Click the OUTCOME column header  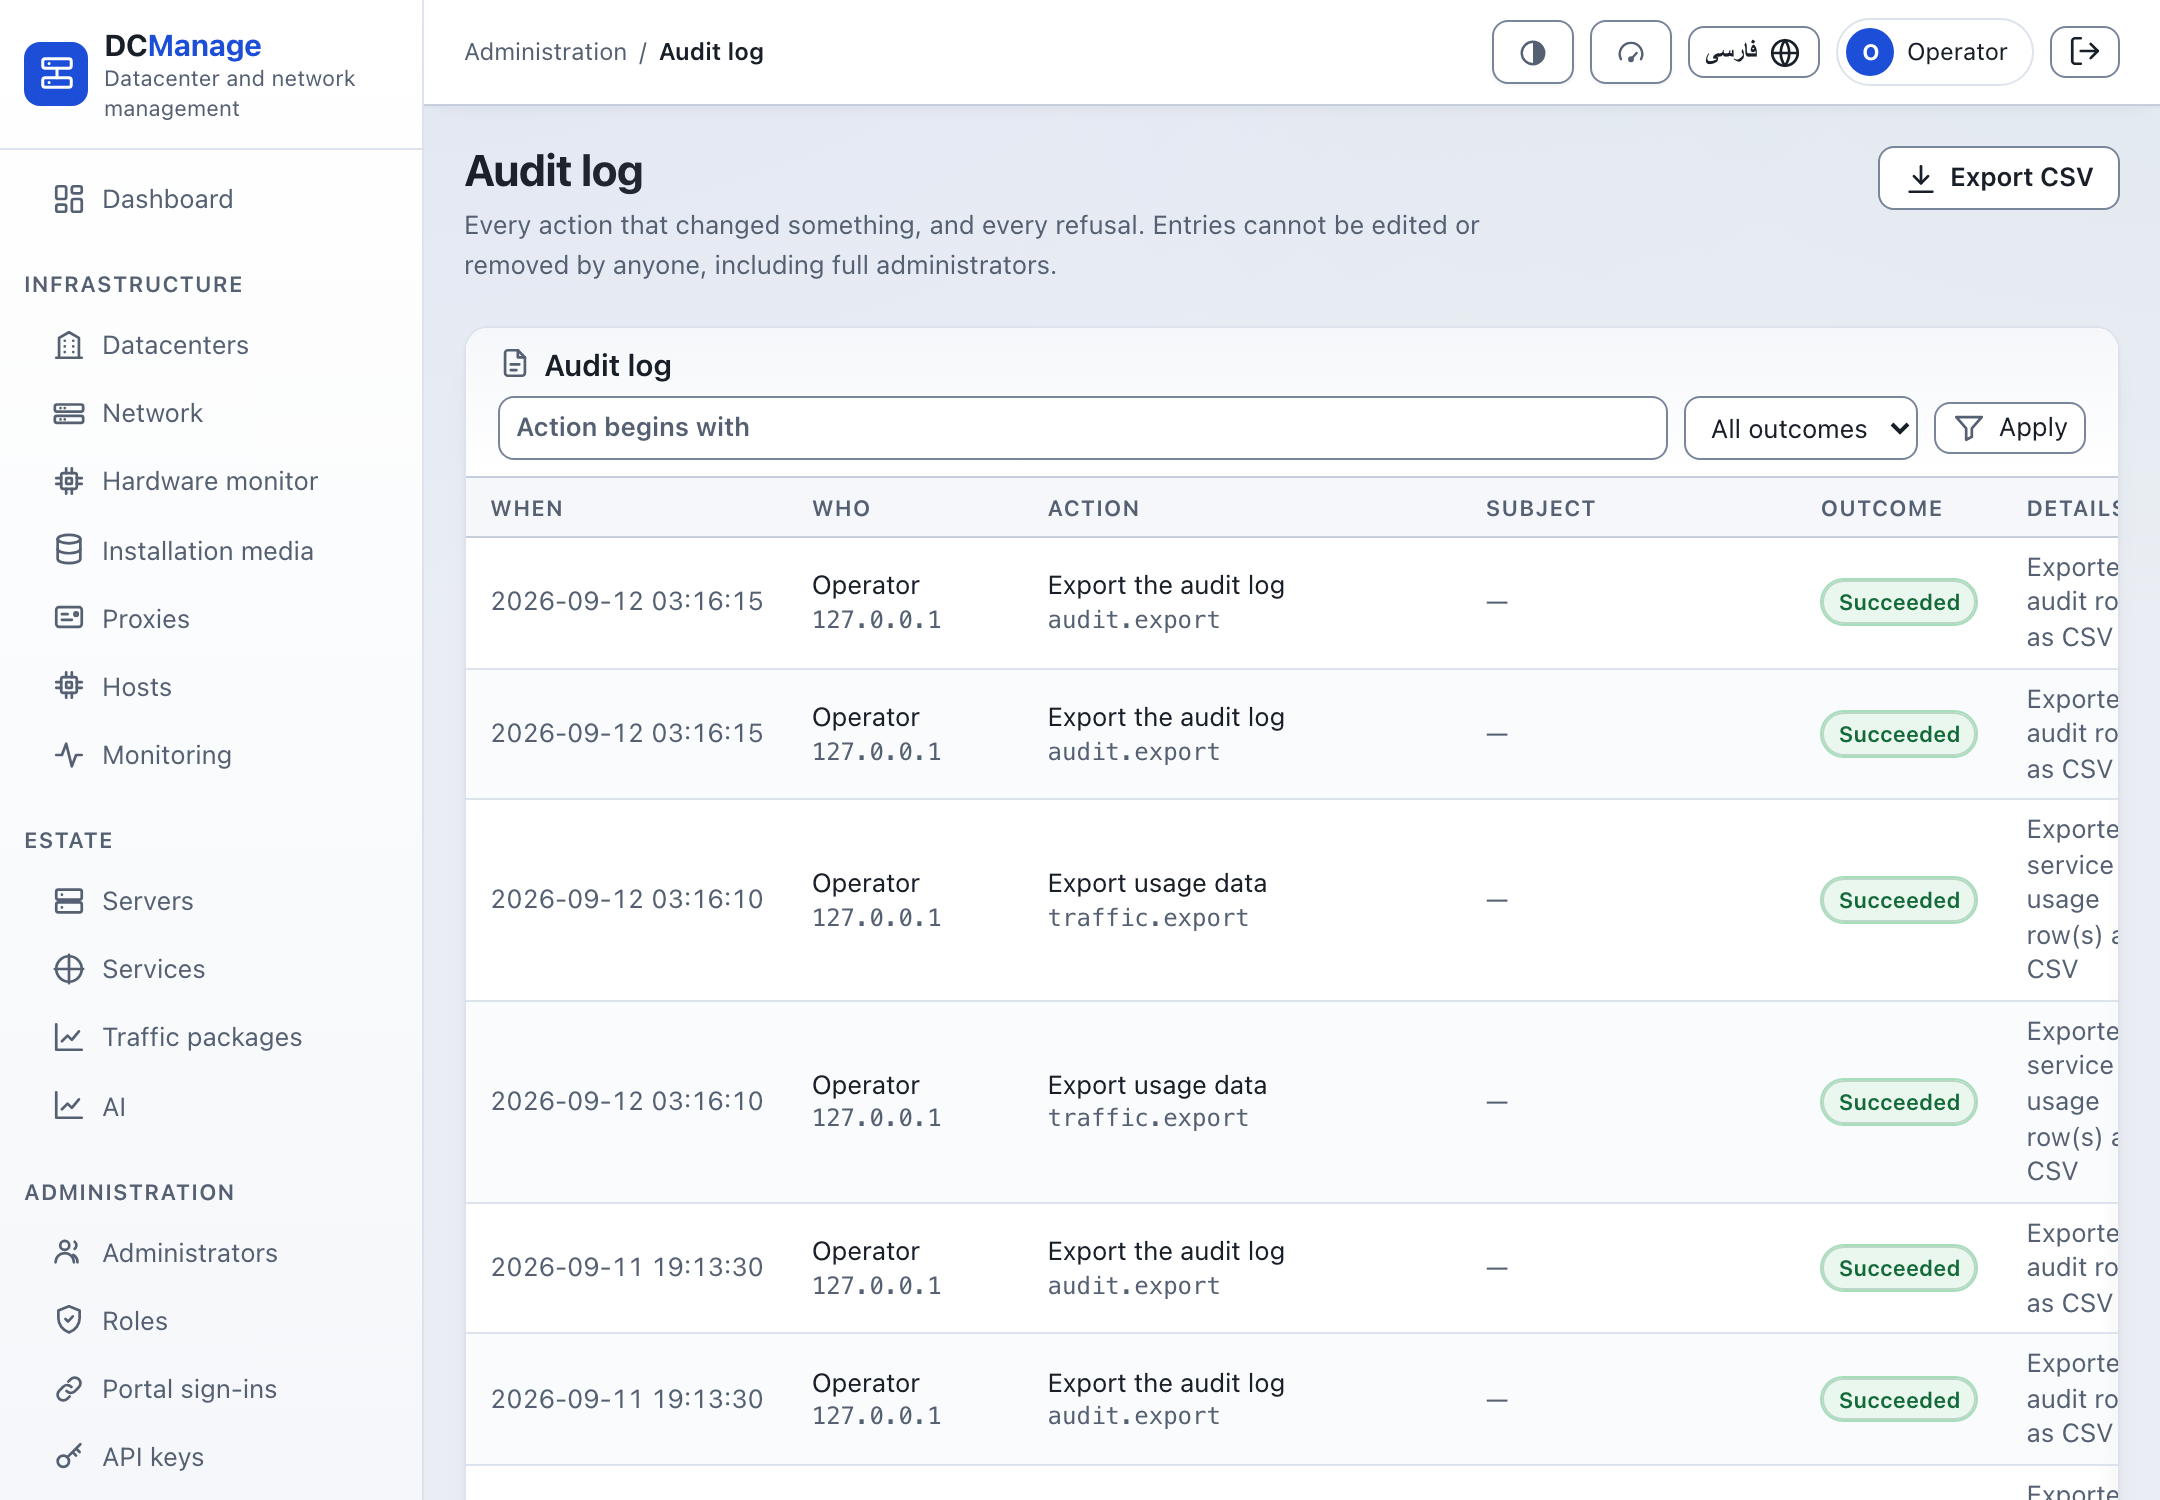click(x=1881, y=508)
